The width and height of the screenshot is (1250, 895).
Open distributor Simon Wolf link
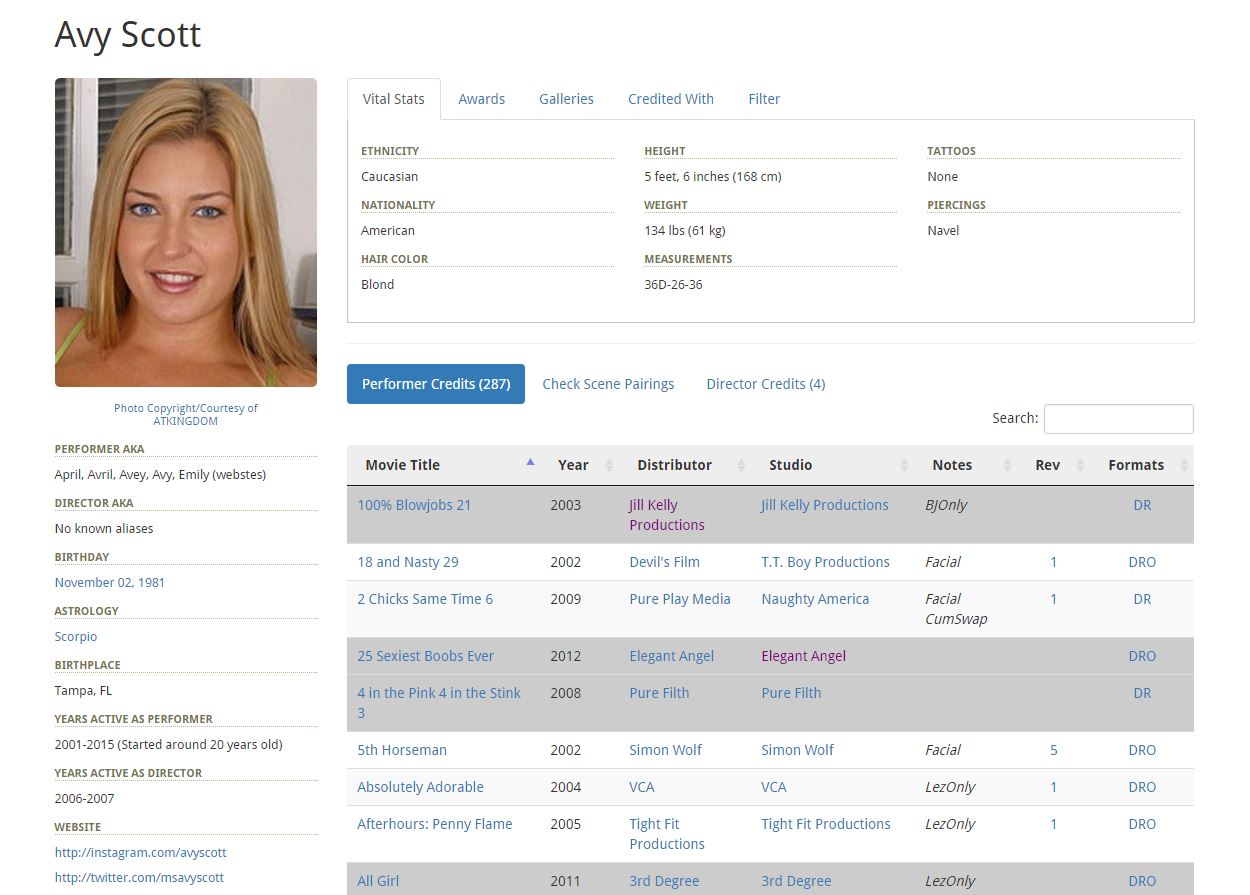point(665,750)
